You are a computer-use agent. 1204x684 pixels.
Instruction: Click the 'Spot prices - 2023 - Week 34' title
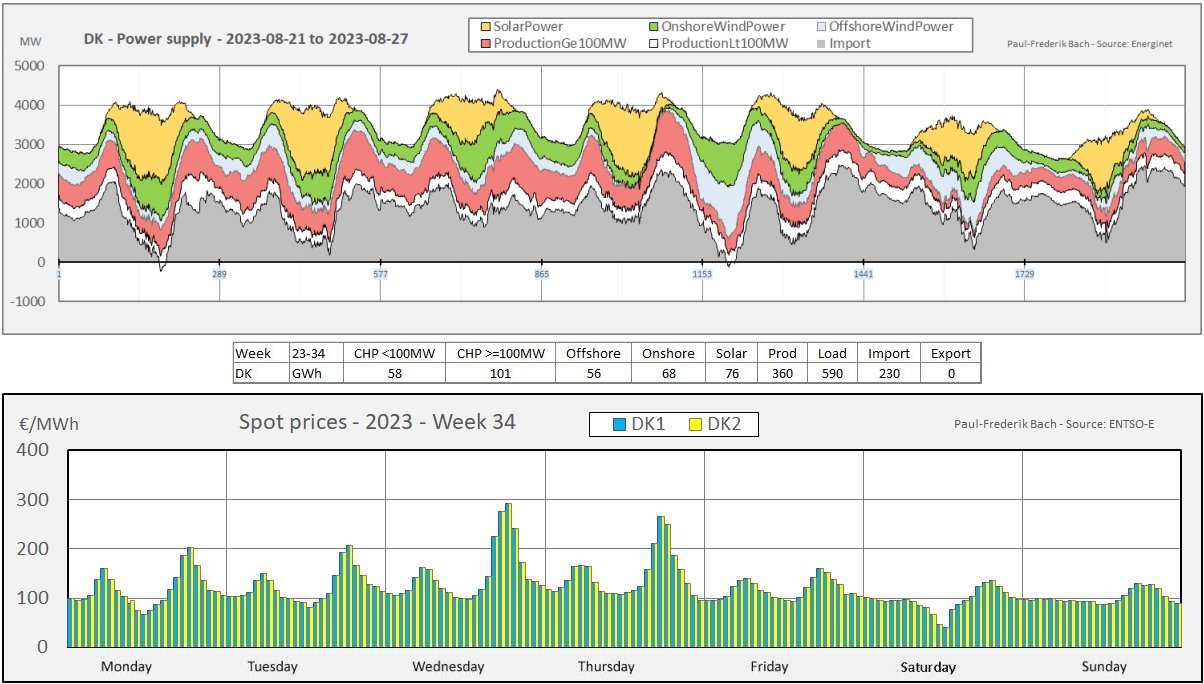point(377,422)
